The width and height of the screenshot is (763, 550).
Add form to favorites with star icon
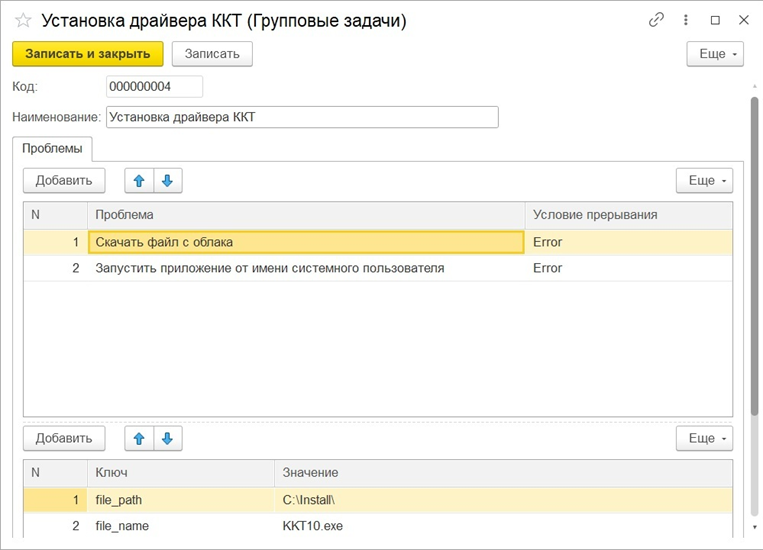click(x=23, y=20)
